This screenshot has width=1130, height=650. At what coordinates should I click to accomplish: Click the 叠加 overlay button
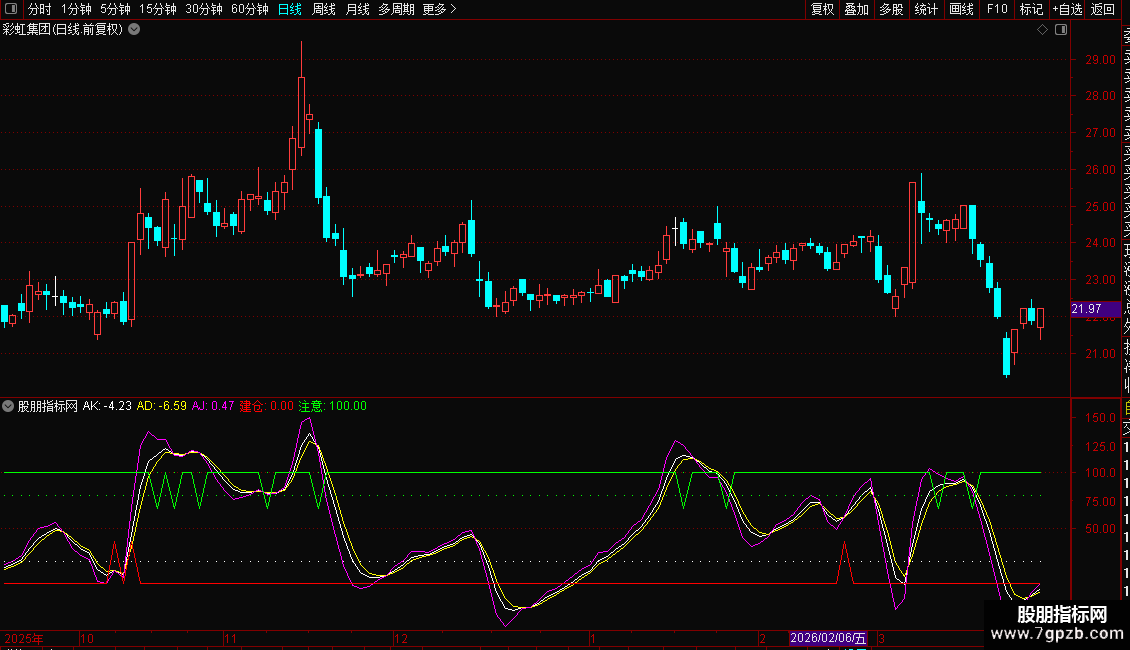[x=856, y=9]
